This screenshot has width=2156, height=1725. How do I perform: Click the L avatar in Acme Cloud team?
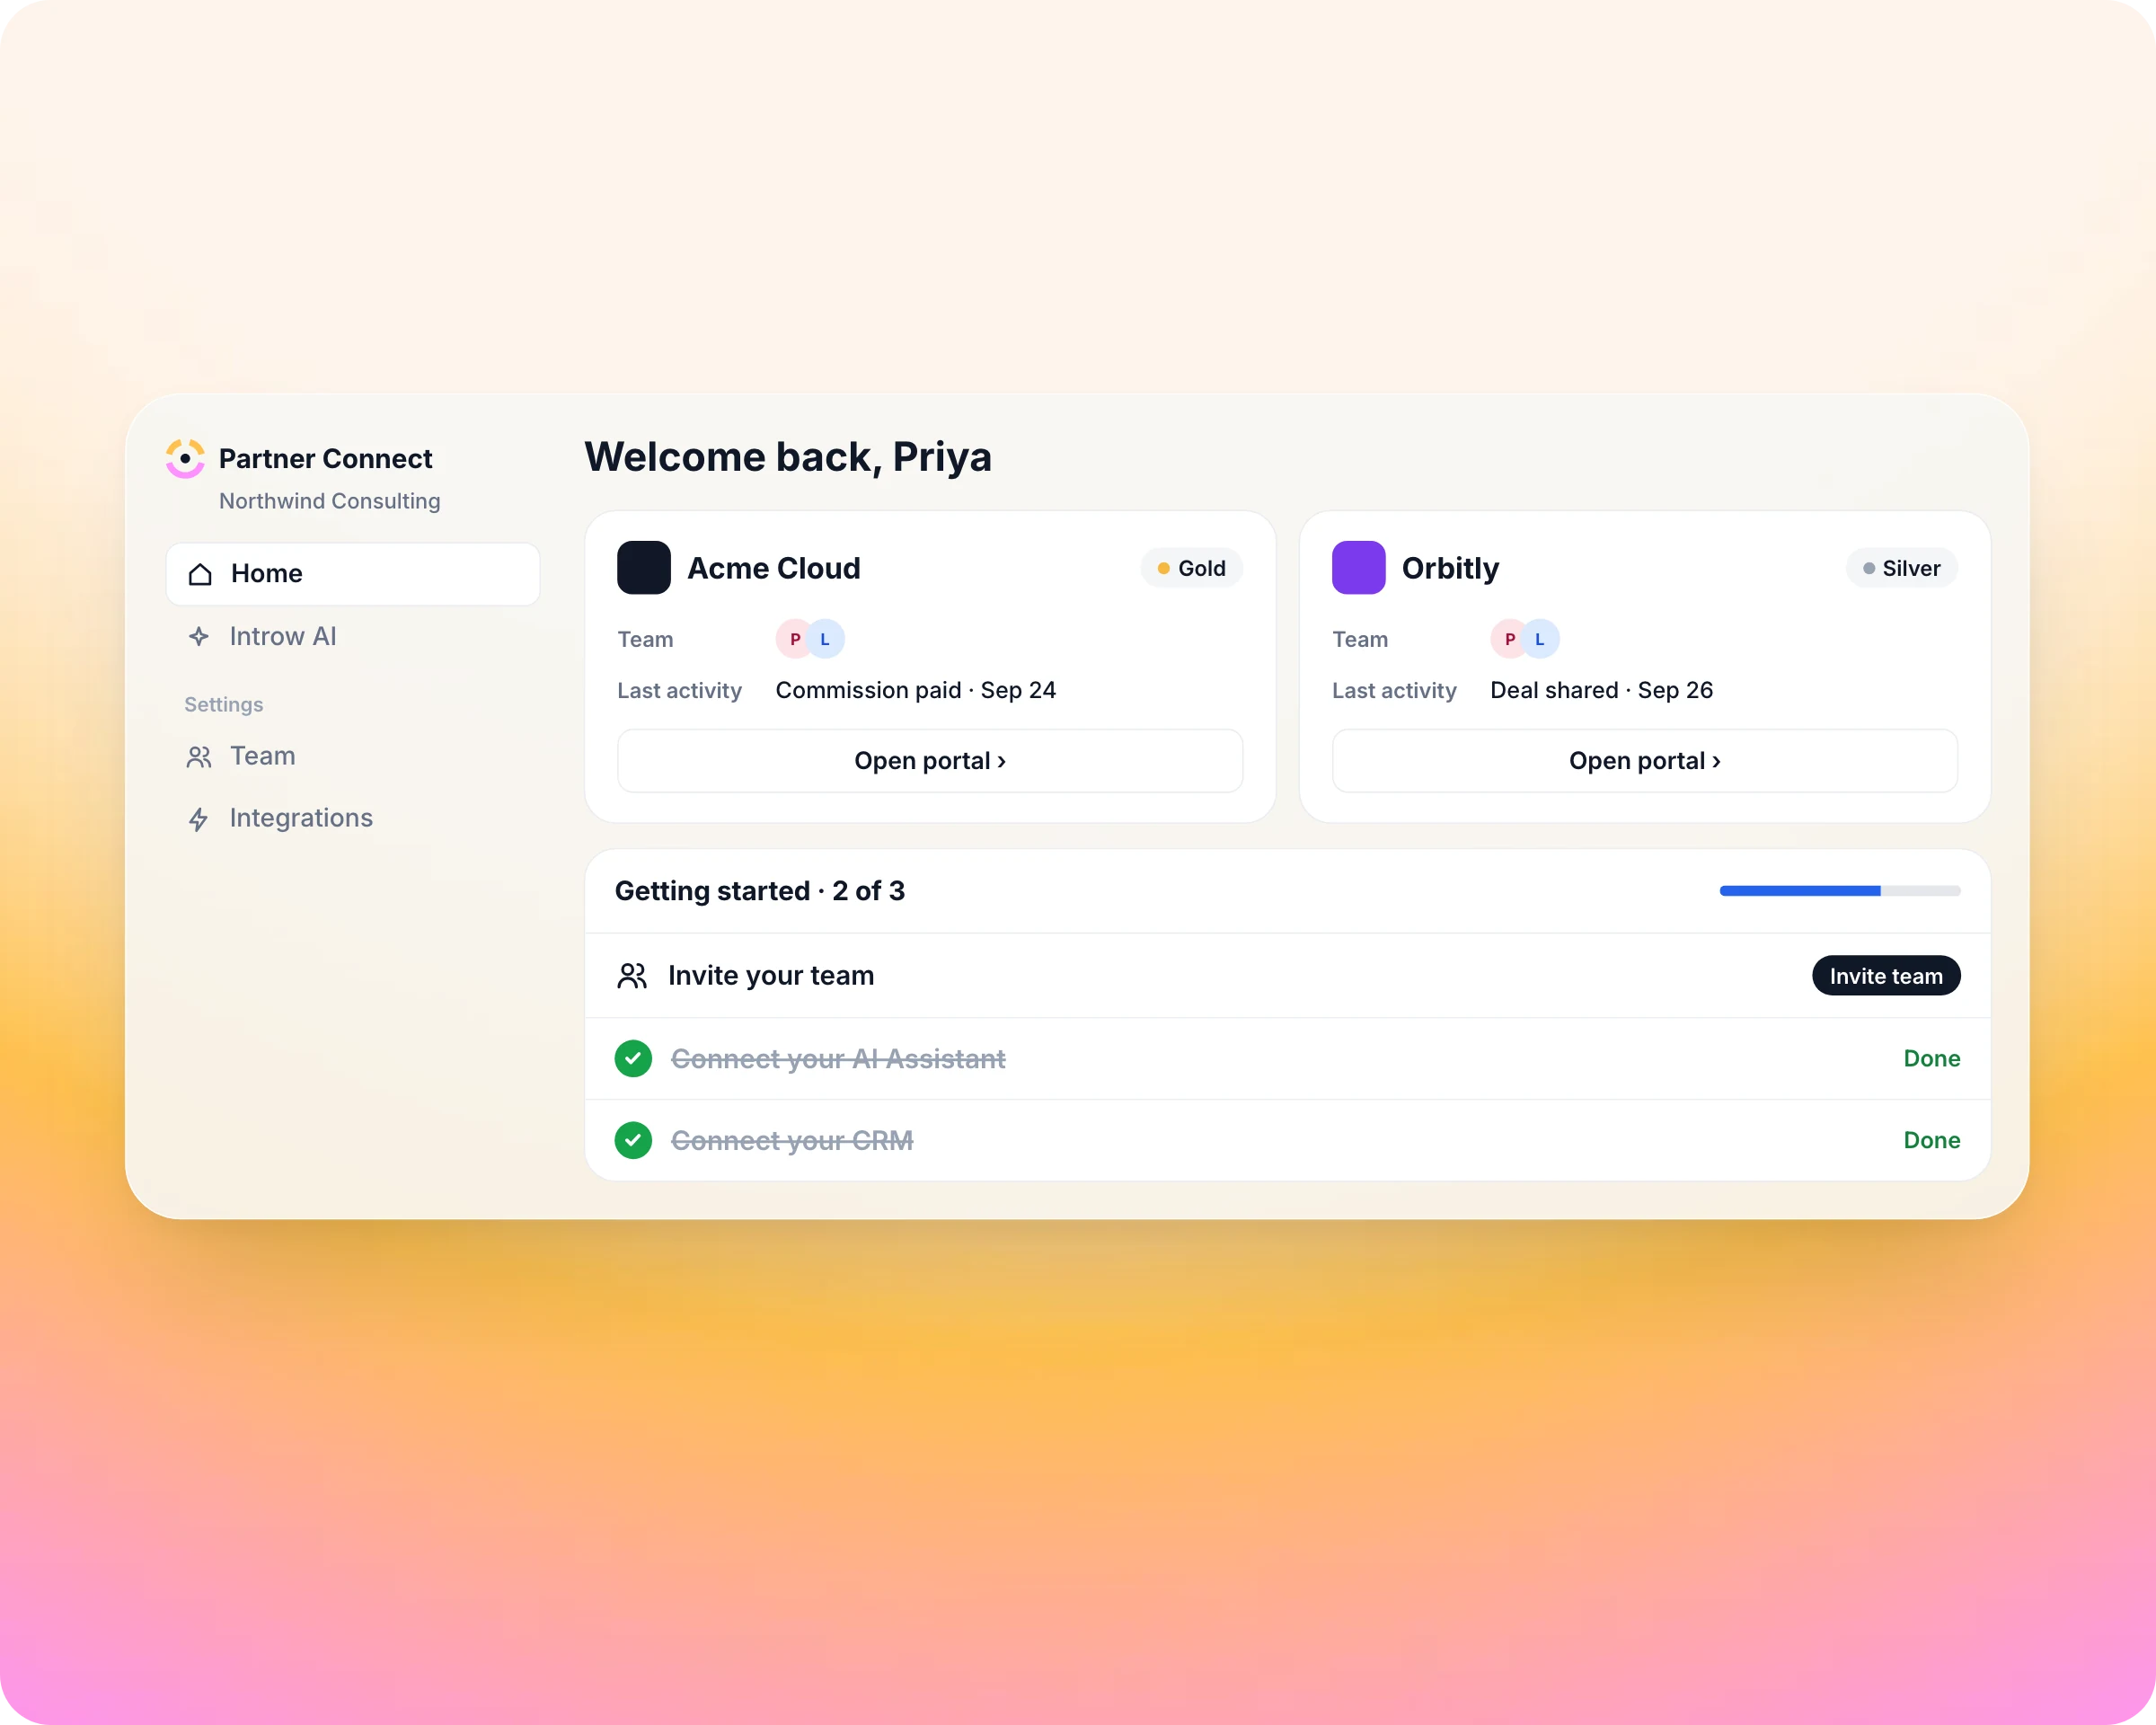coord(826,639)
